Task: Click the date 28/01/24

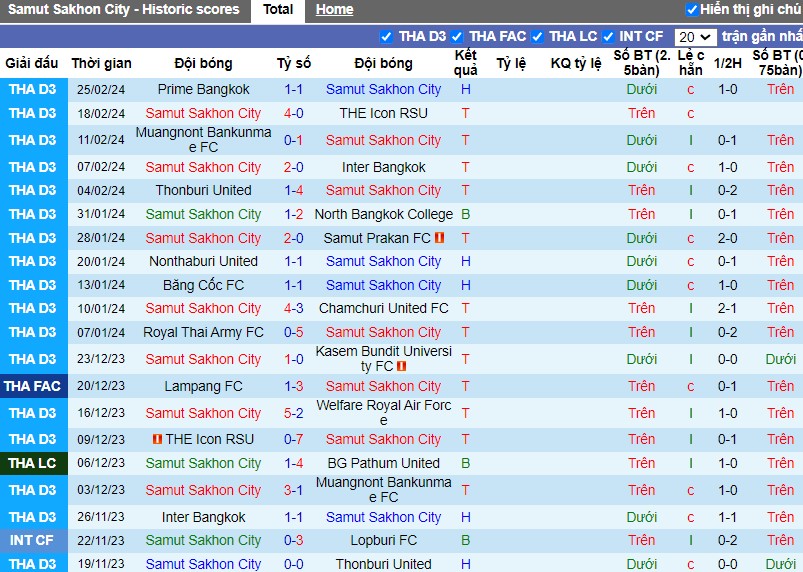Action: 101,238
